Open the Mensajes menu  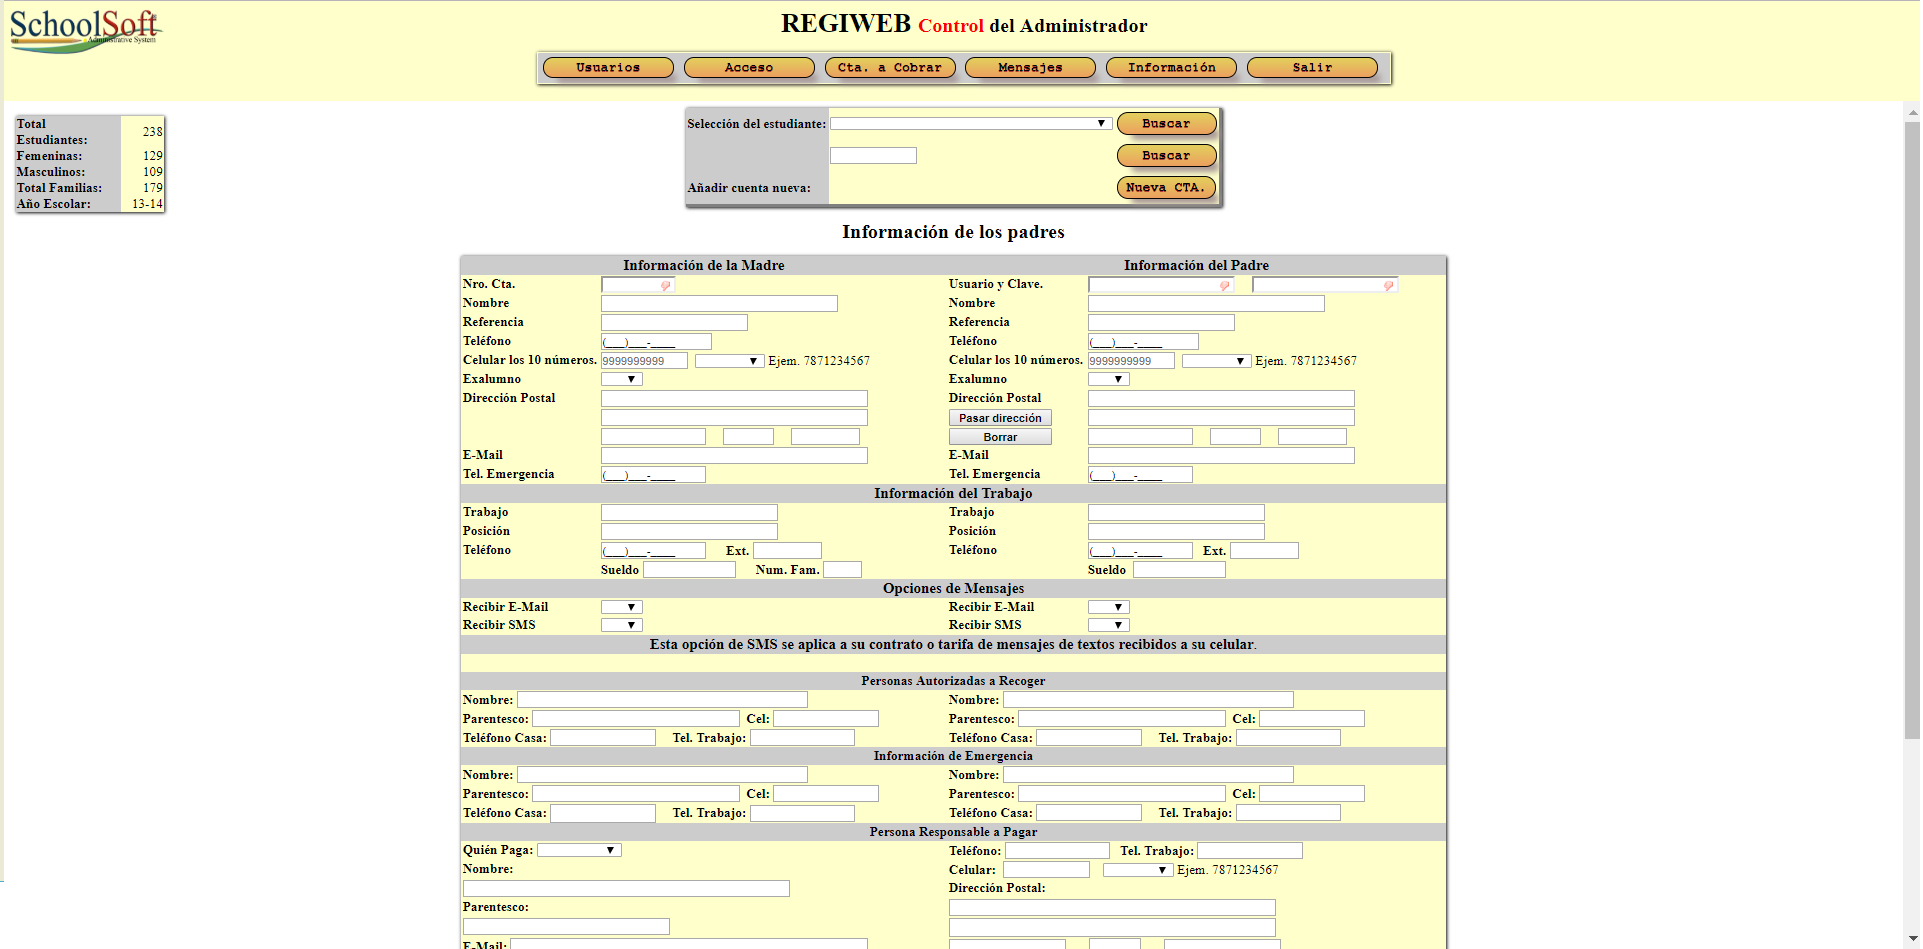point(1030,68)
